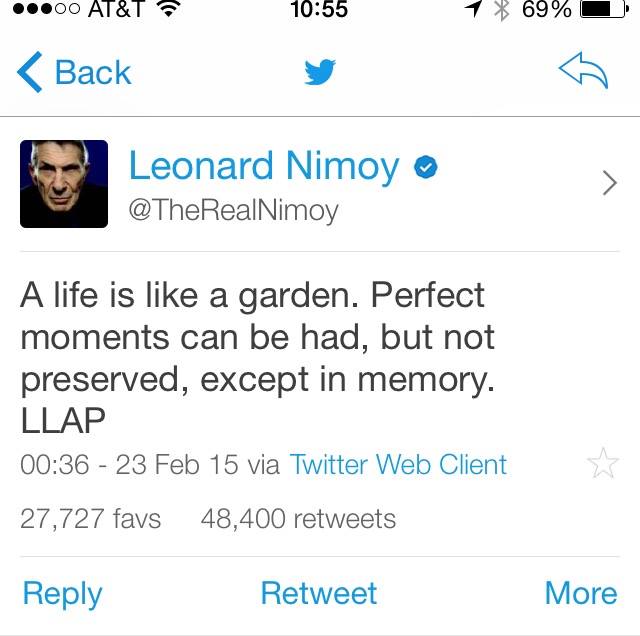This screenshot has height=636, width=640.
Task: Tap the Leonard Nimoy display name
Action: pyautogui.click(x=264, y=167)
